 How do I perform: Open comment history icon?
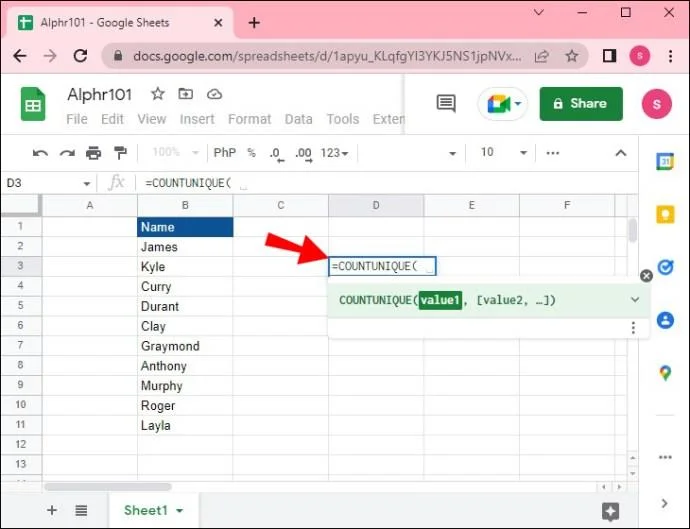pos(446,103)
